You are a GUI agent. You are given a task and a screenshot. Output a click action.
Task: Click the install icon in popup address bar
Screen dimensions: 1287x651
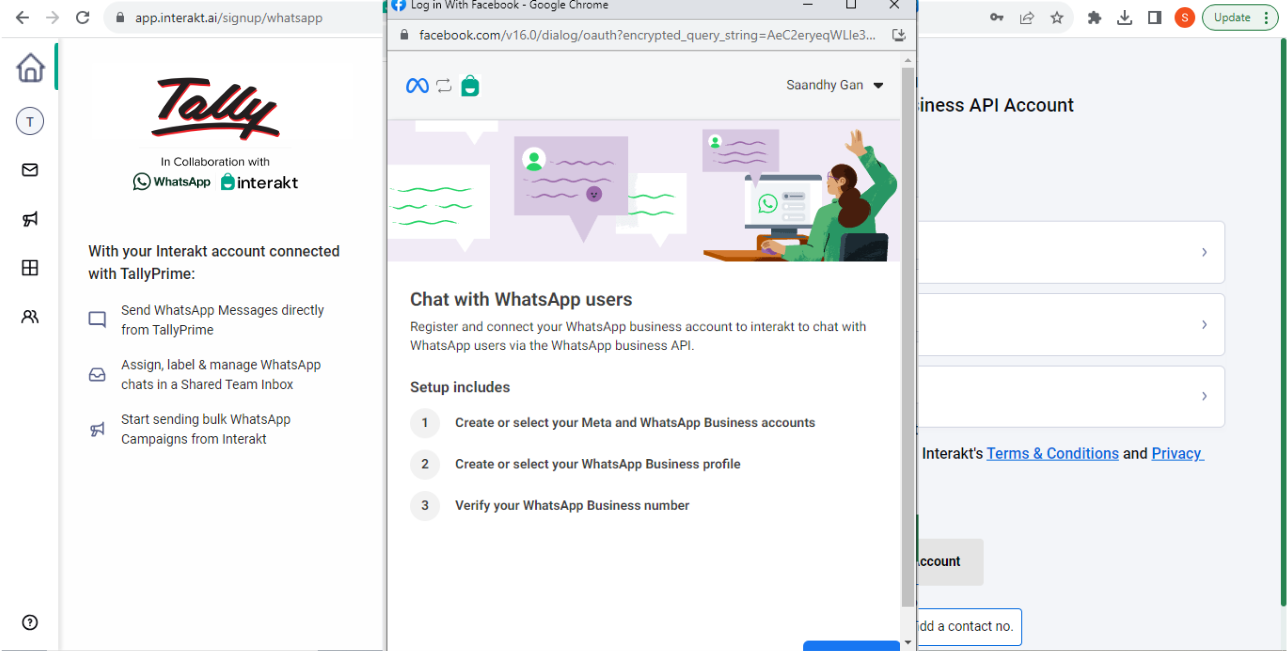point(898,35)
